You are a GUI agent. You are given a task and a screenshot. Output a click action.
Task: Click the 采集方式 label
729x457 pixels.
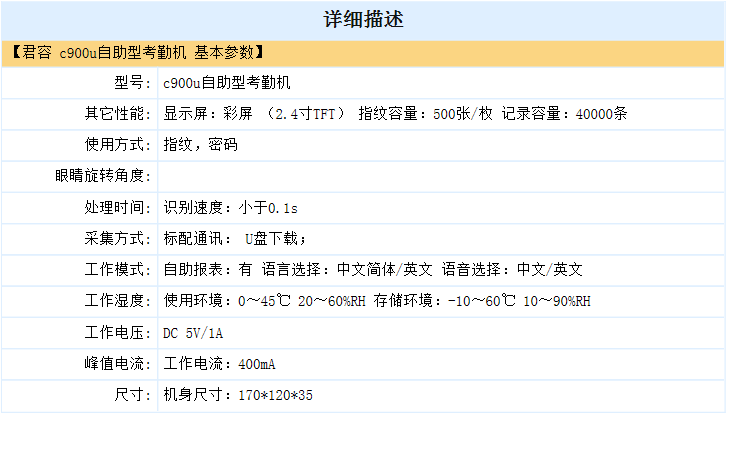(118, 238)
